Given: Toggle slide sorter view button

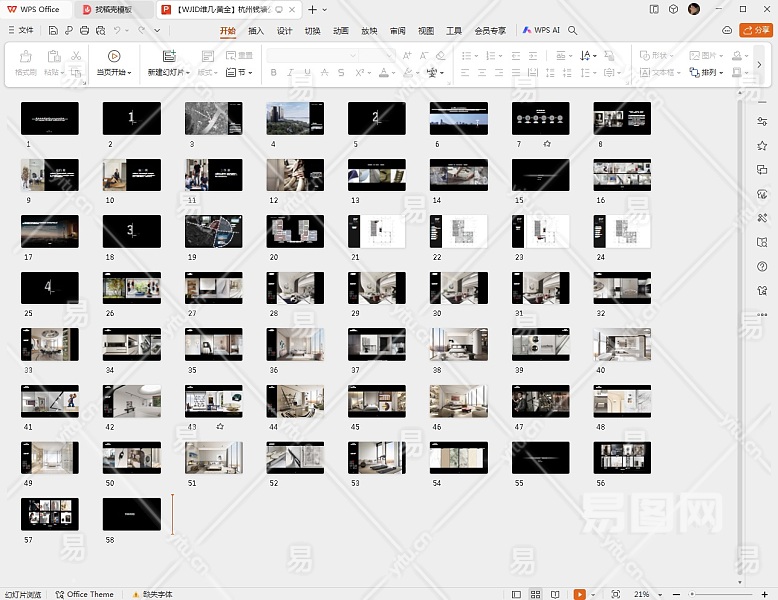Looking at the screenshot, I should tap(534, 594).
